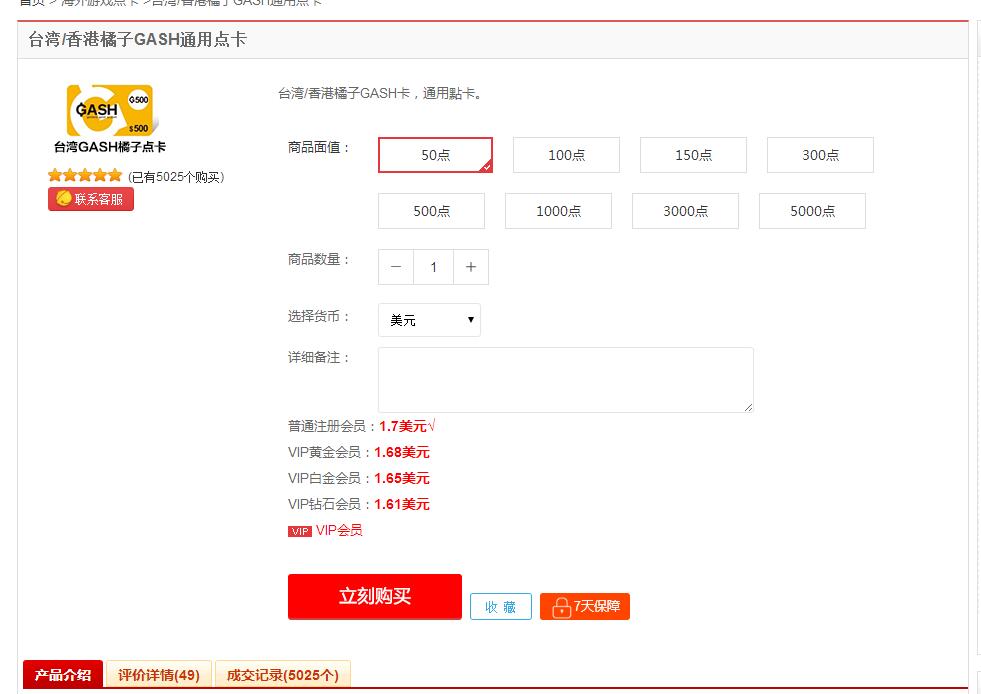This screenshot has width=981, height=694.
Task: Click the 已有5025个购买 purchase count text
Action: [x=176, y=177]
